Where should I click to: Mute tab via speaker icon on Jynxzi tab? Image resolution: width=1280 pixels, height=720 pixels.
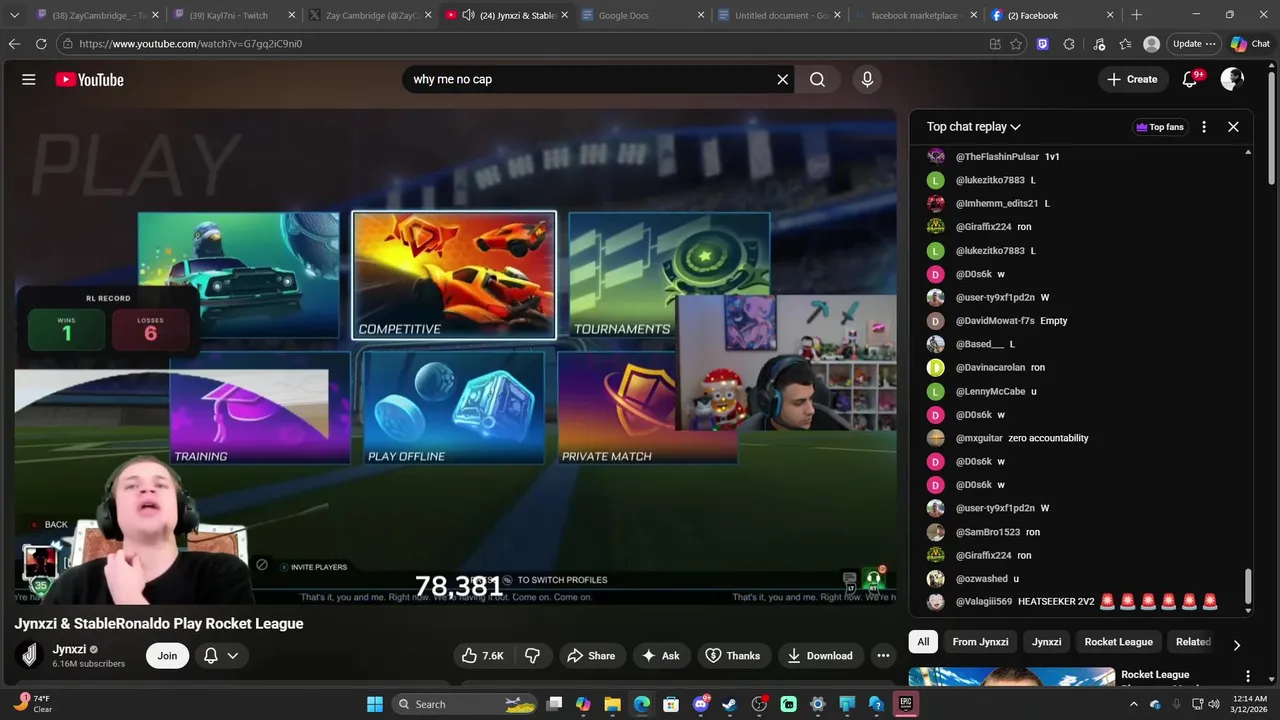click(x=468, y=15)
